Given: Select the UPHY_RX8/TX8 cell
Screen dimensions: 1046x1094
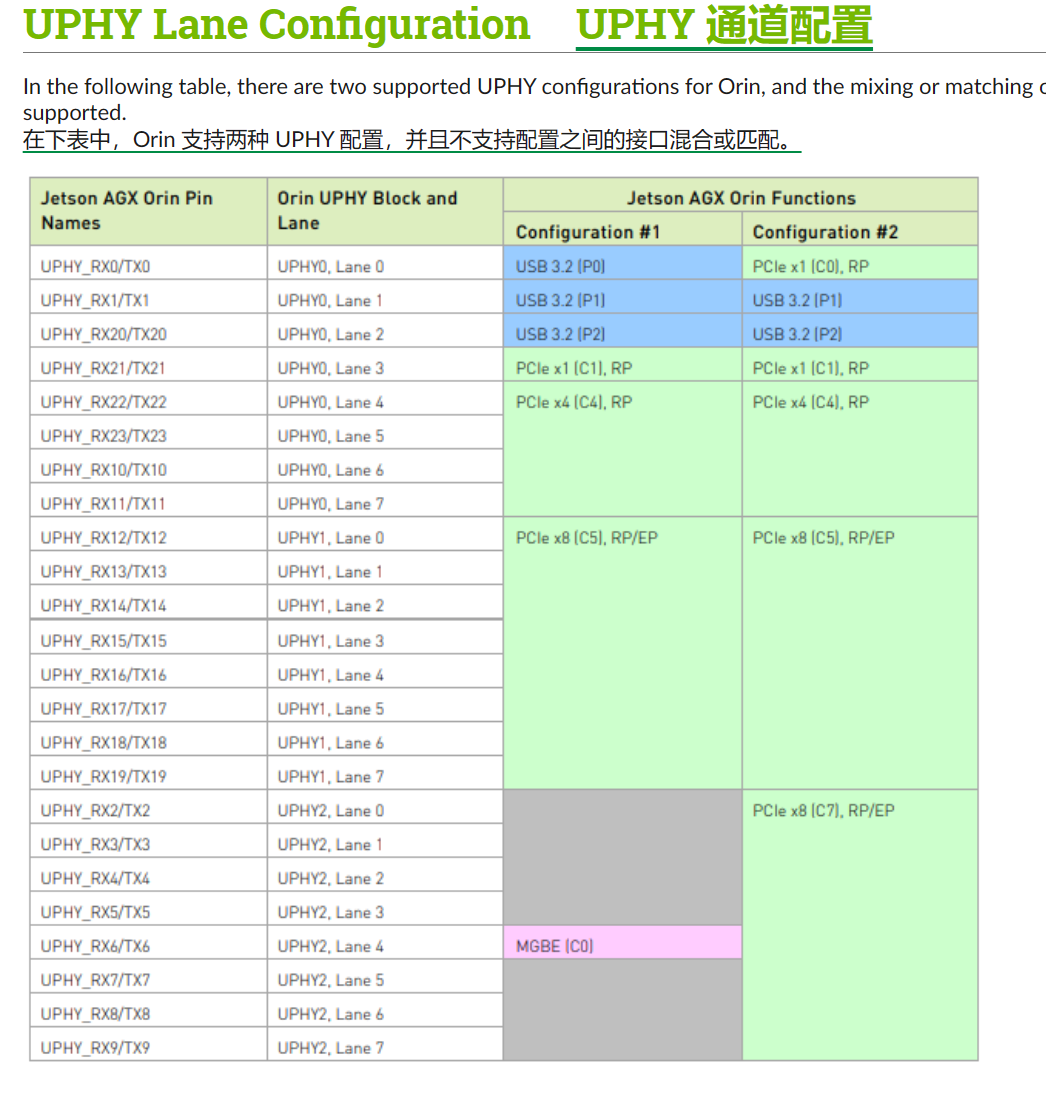Looking at the screenshot, I should pos(149,1010).
